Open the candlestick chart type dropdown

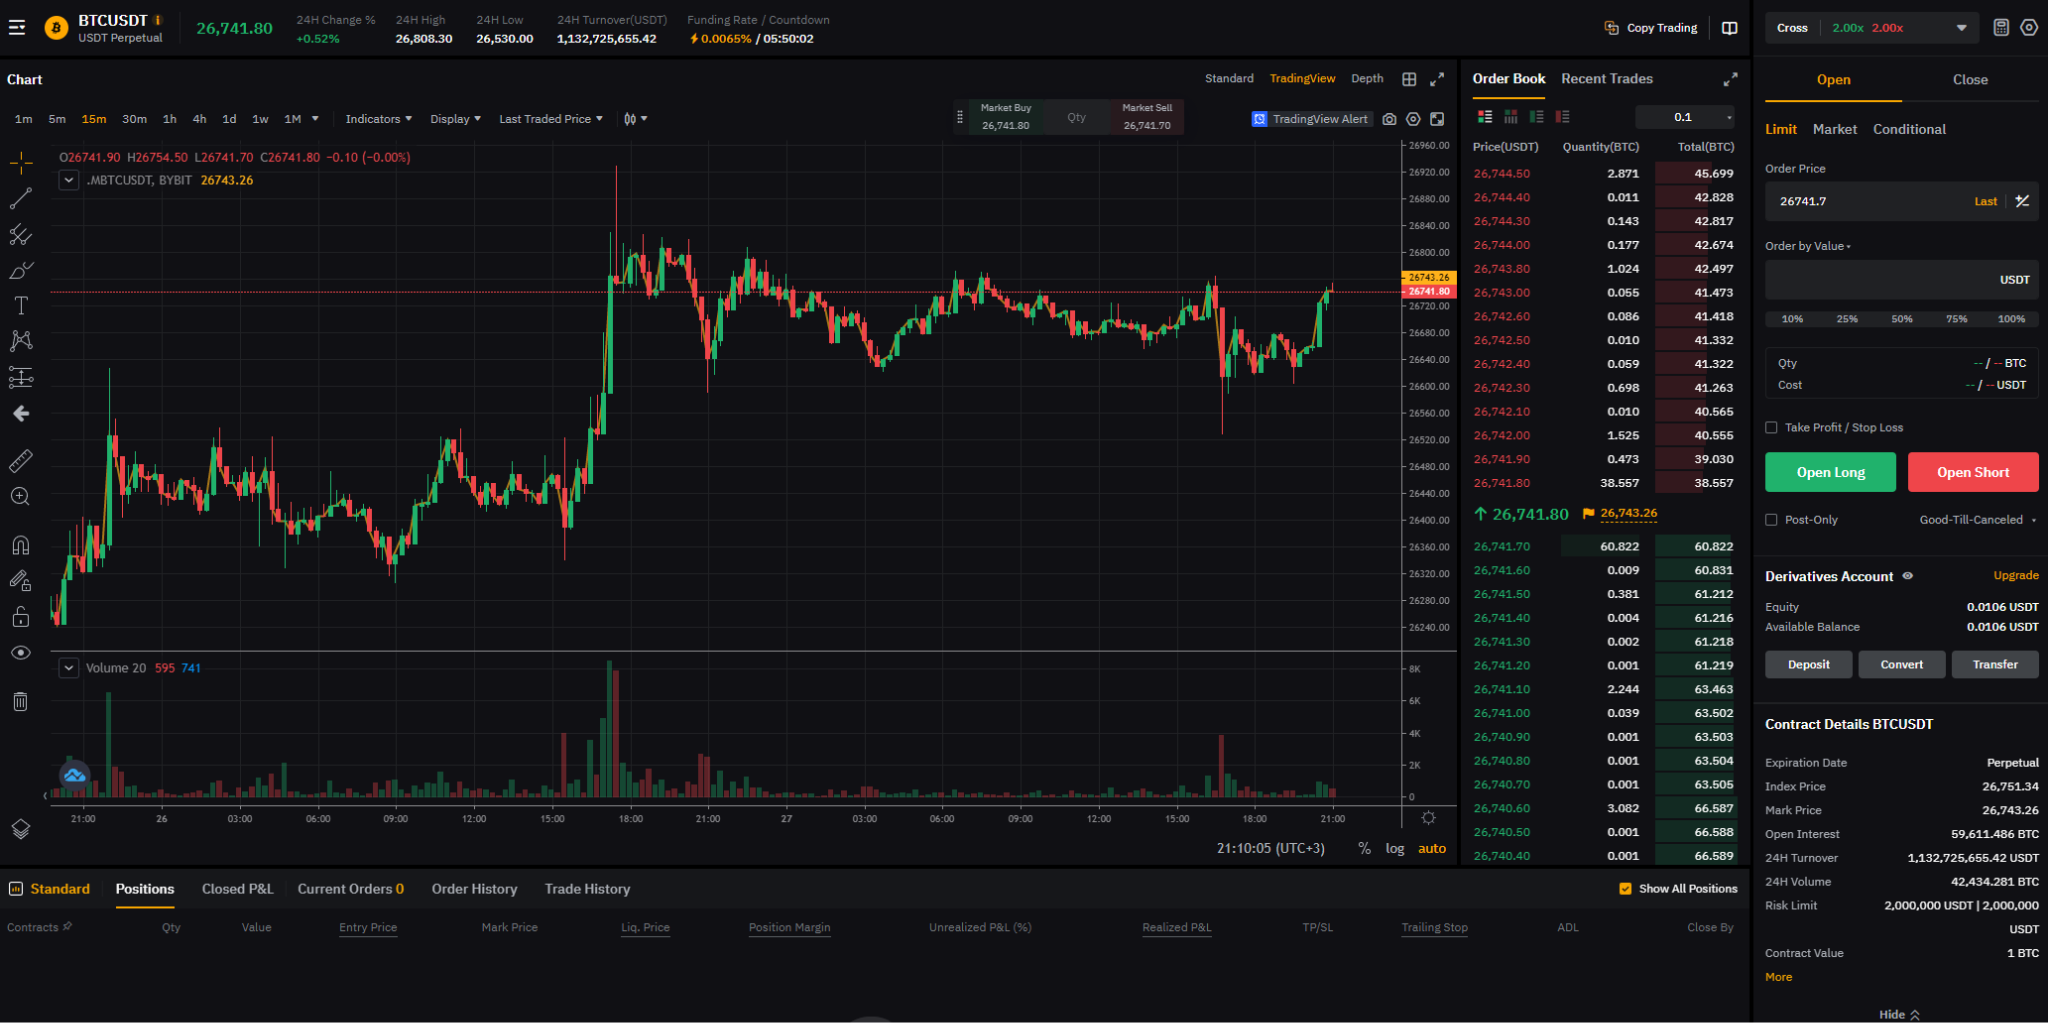point(635,119)
